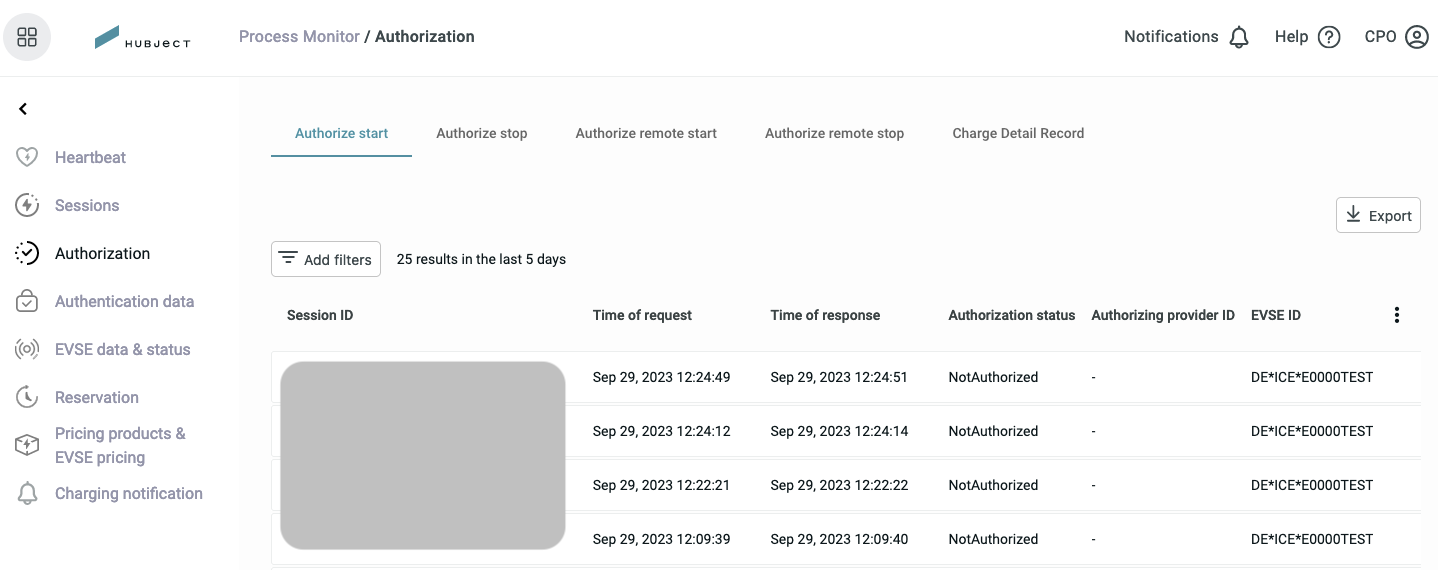Open the app grid menu icon
Screen dimensions: 1438x570
coord(27,37)
